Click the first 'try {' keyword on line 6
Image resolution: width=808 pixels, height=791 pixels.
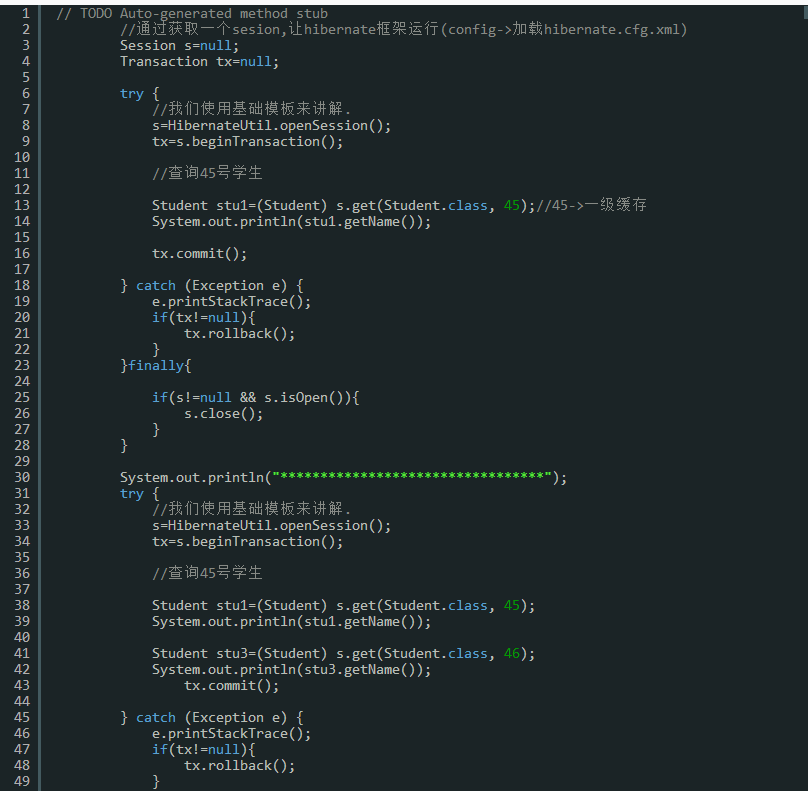pyautogui.click(x=140, y=94)
